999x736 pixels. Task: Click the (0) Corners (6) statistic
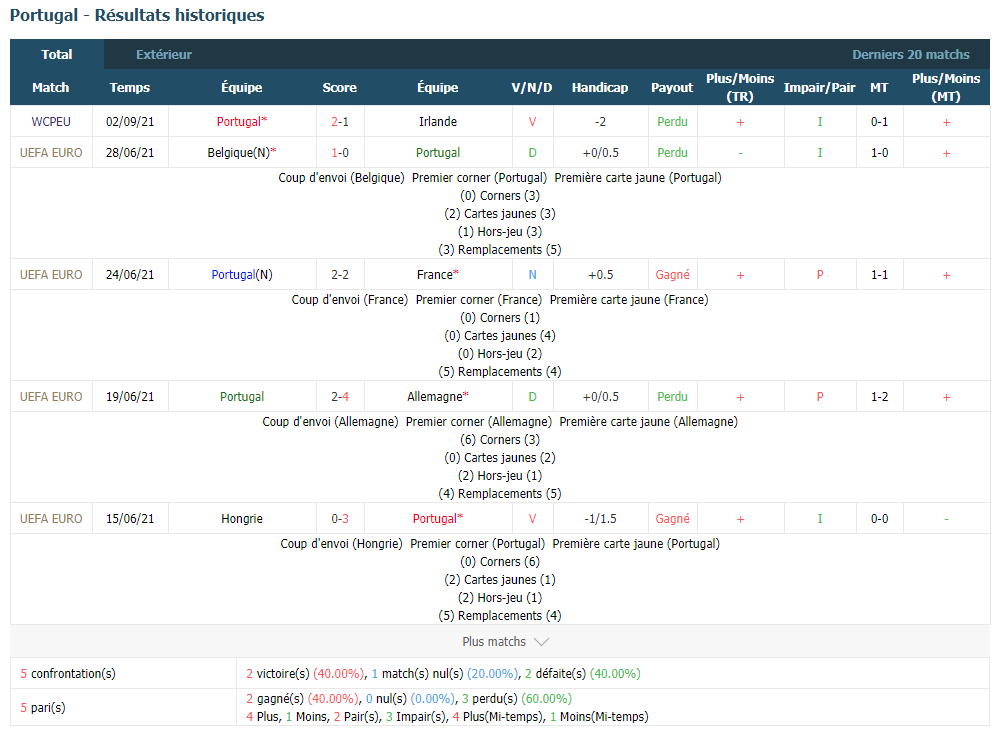tap(500, 561)
